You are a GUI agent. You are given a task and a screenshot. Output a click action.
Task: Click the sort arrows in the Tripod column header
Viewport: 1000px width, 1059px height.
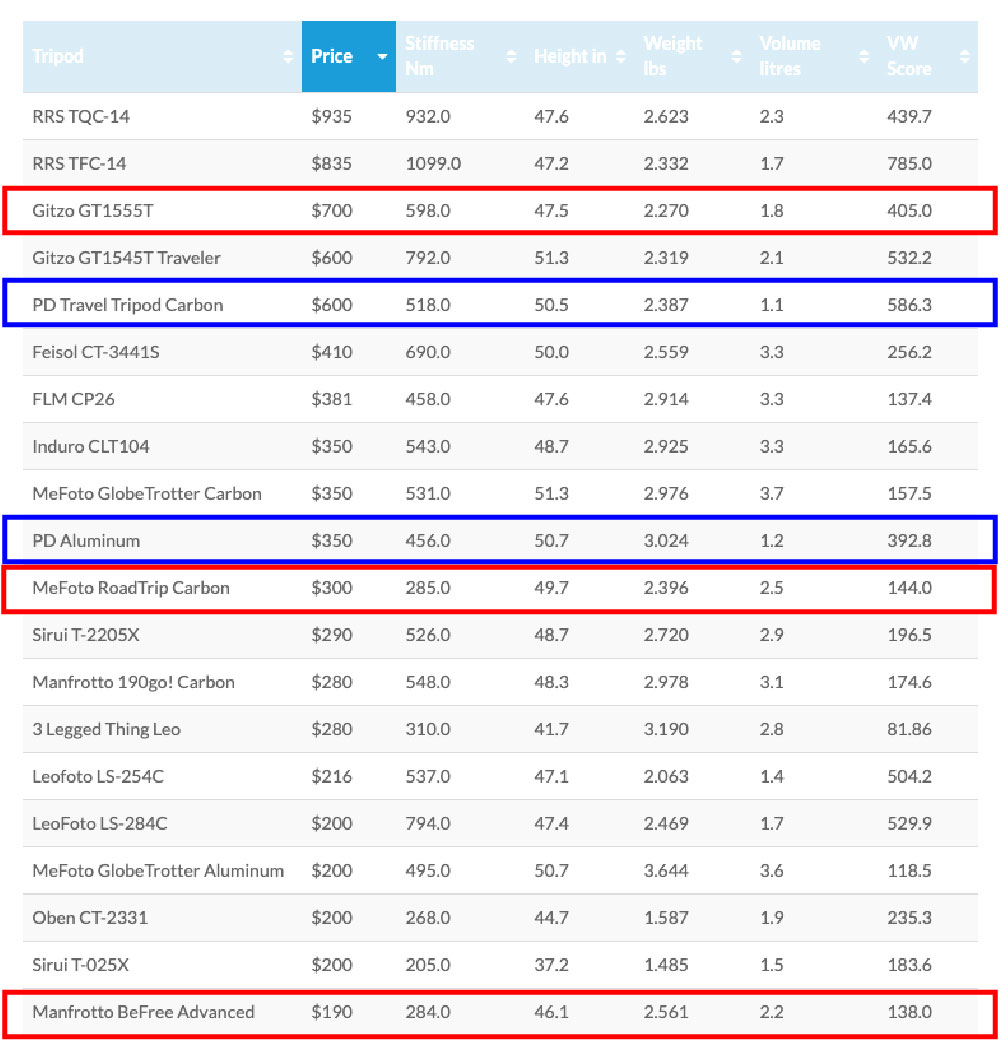[x=289, y=57]
